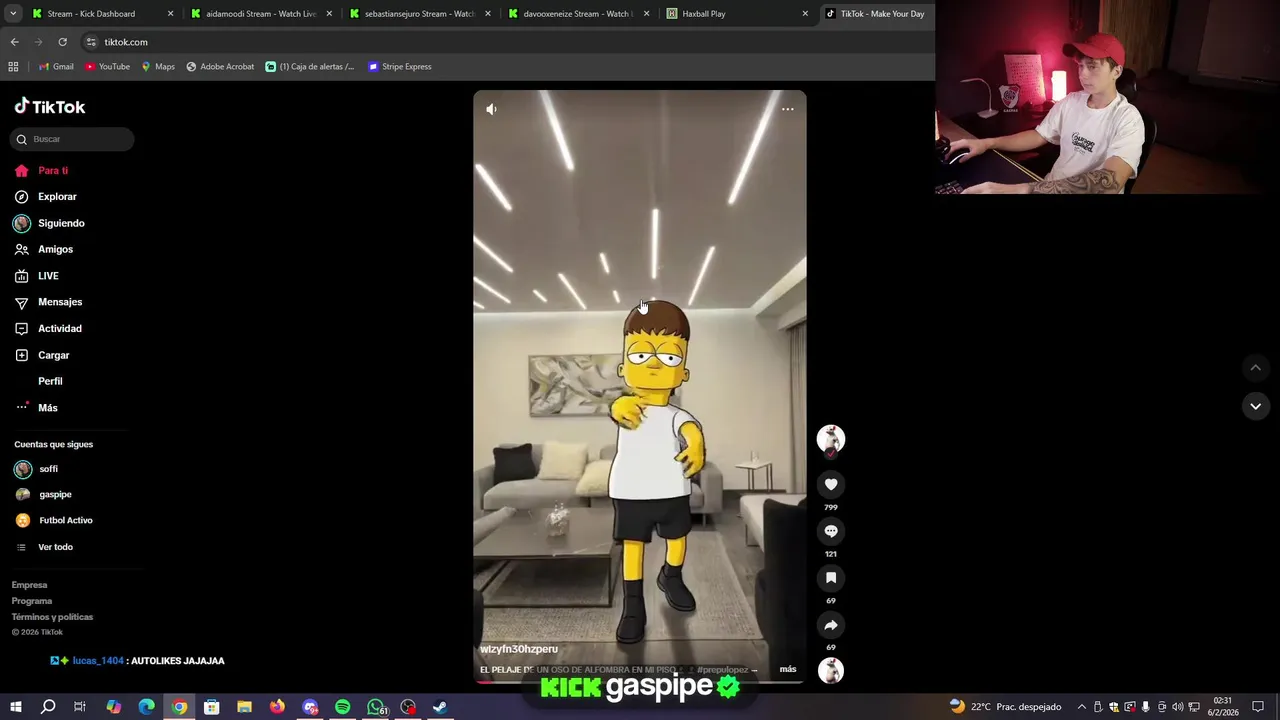
Task: Focus the Buscar search field
Action: [73, 139]
